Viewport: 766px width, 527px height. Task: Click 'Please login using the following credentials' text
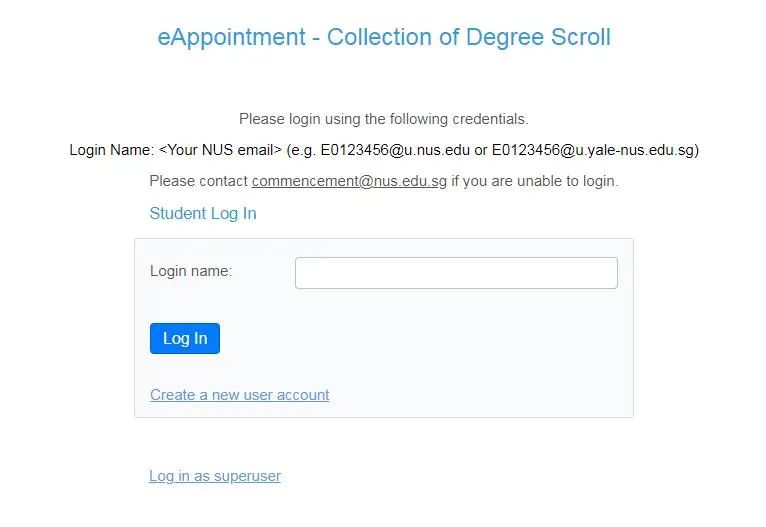click(x=383, y=119)
